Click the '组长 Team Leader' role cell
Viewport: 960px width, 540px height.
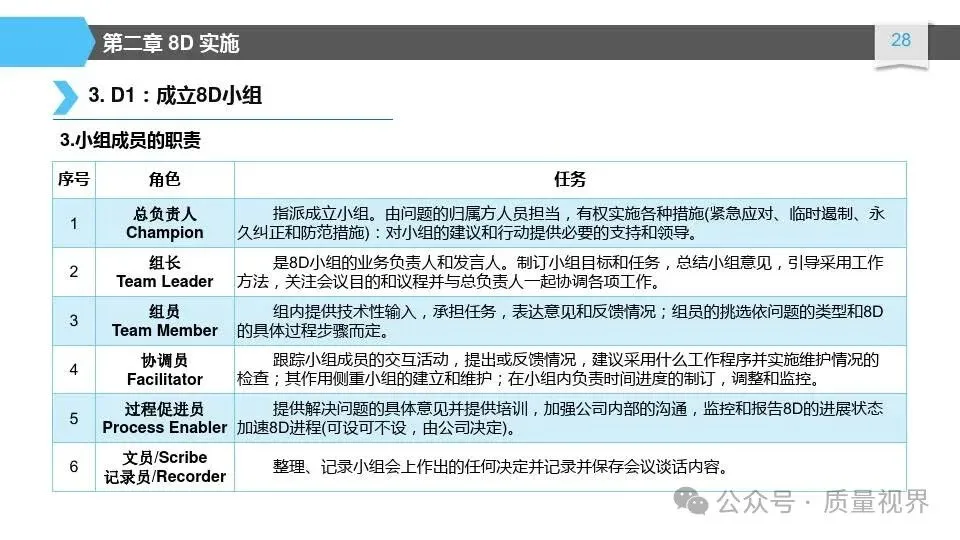[x=165, y=272]
